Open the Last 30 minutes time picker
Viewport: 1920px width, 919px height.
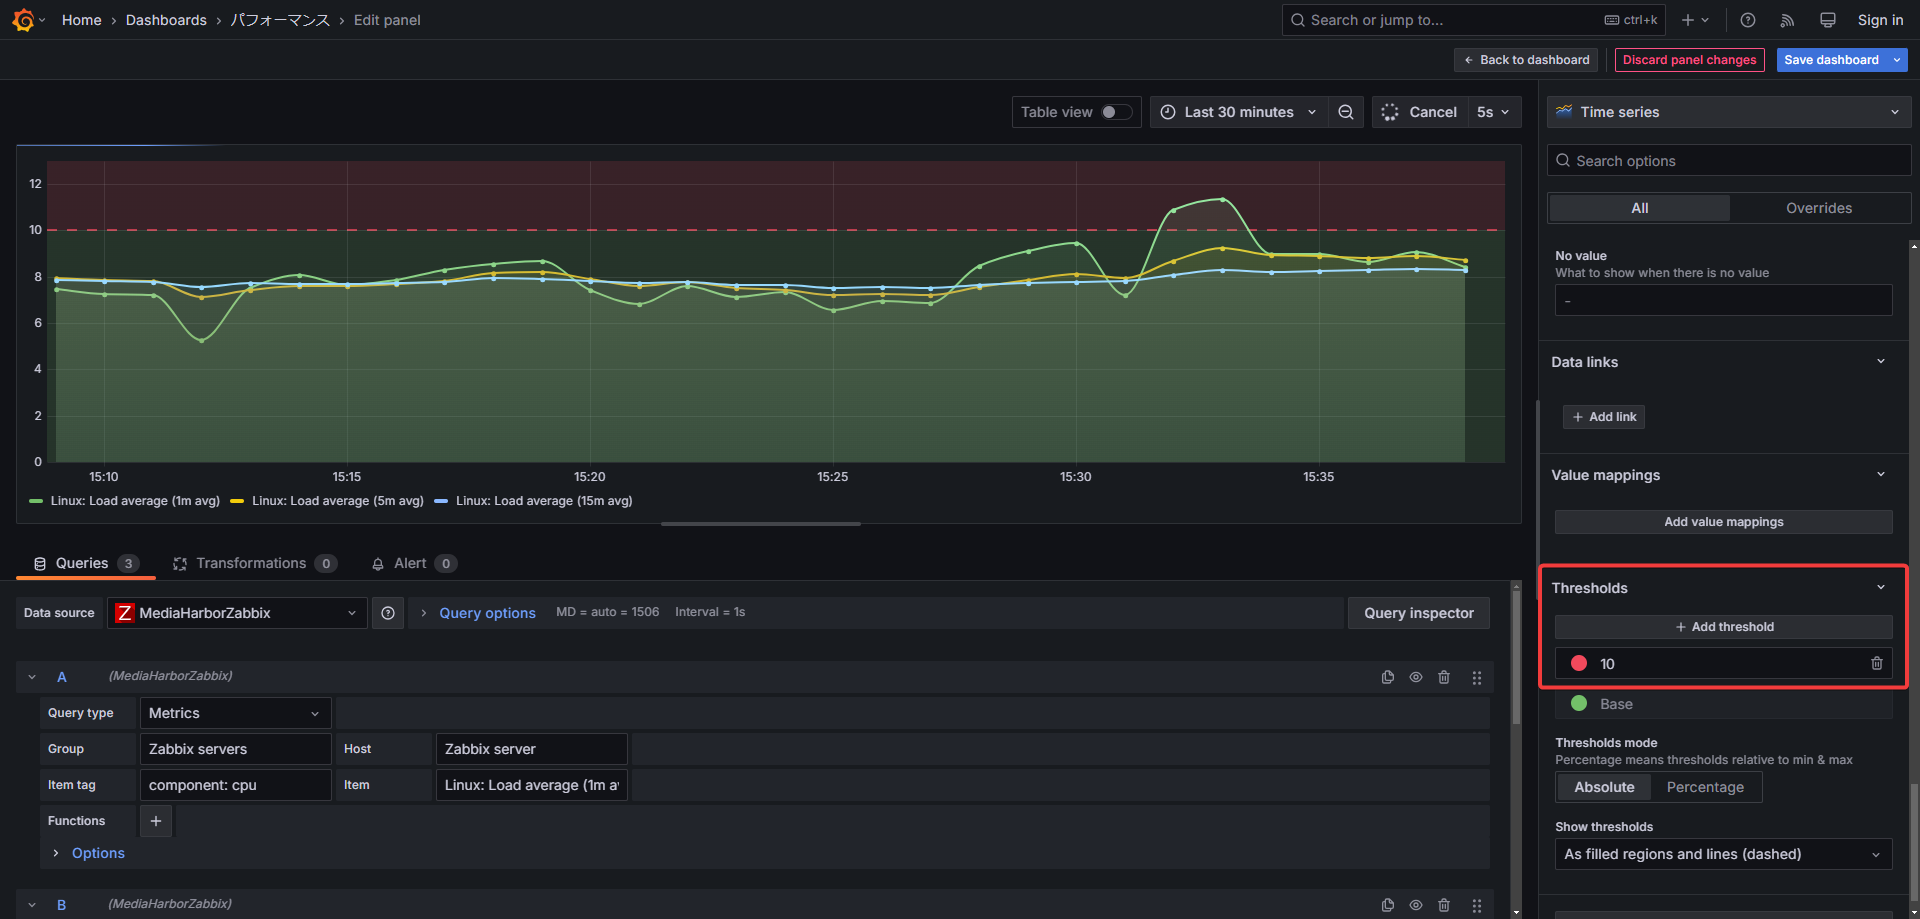tap(1239, 112)
